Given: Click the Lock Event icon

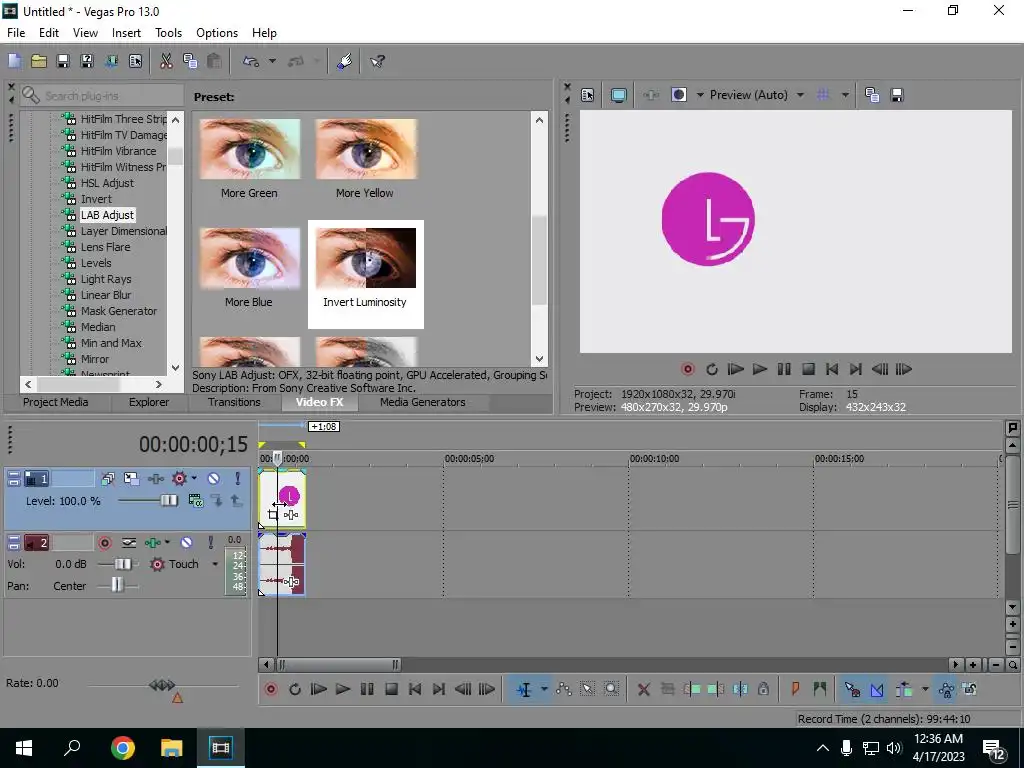Looking at the screenshot, I should tap(763, 689).
